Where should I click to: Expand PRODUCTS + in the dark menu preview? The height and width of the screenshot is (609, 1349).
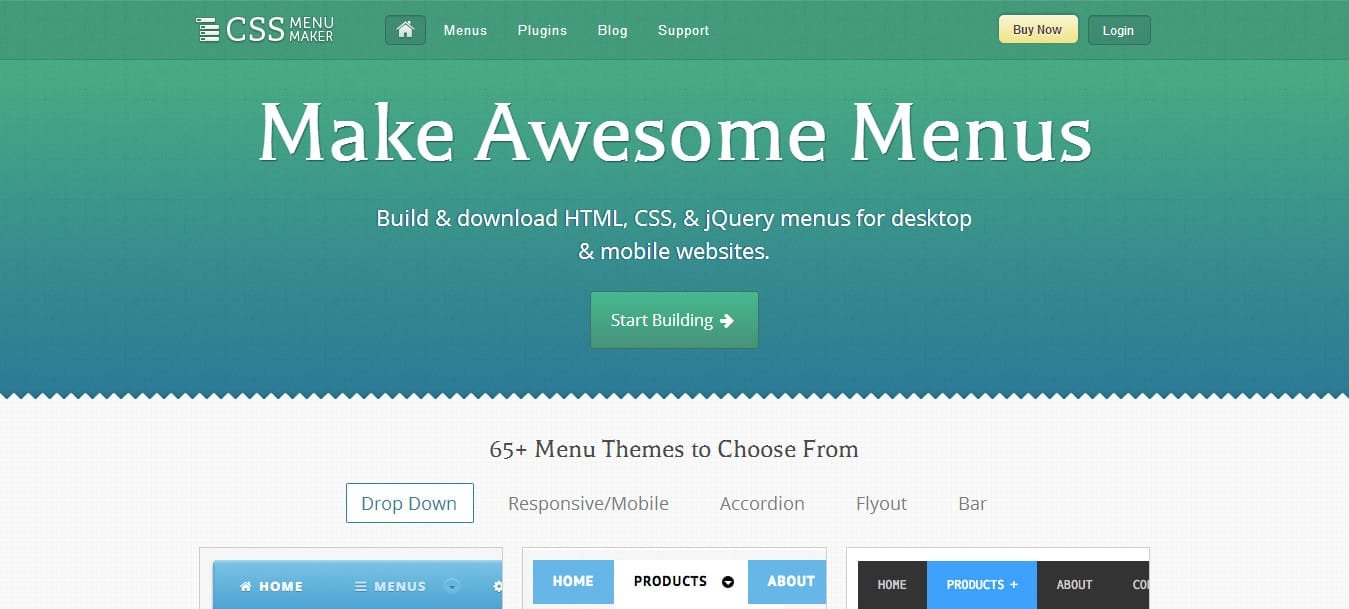[x=982, y=585]
